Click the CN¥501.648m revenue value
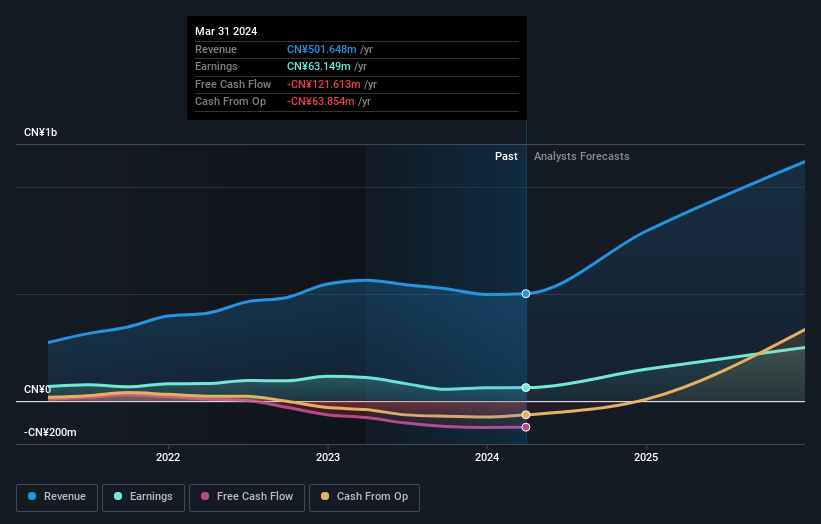This screenshot has height=524, width=821. point(321,49)
